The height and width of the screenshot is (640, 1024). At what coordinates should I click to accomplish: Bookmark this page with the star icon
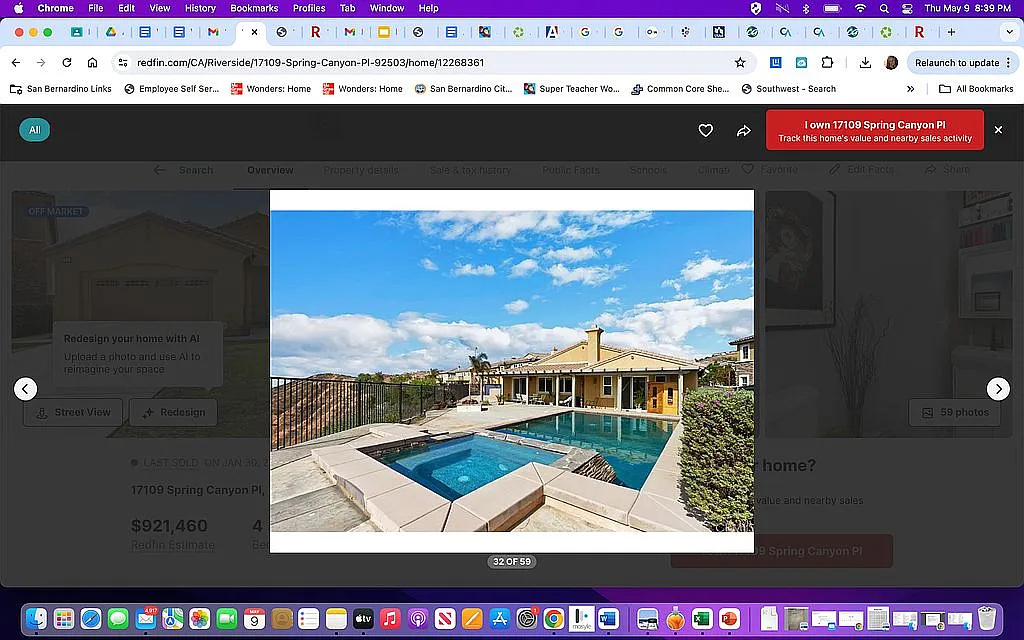click(x=740, y=62)
